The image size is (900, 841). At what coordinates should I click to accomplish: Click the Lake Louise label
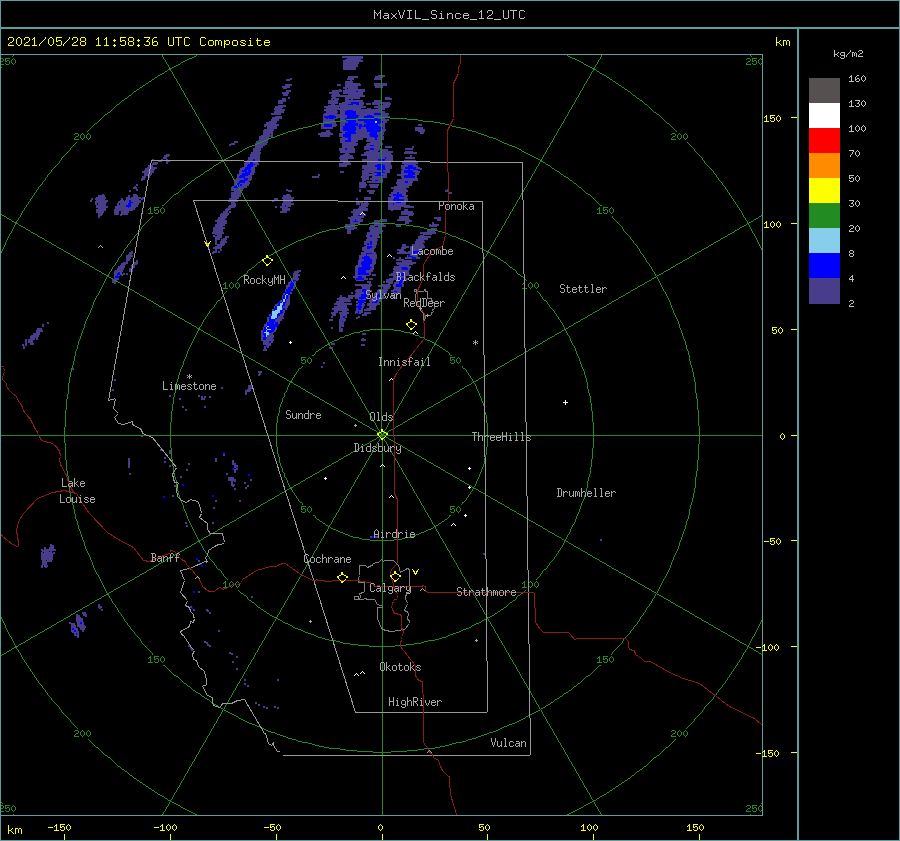pos(77,491)
